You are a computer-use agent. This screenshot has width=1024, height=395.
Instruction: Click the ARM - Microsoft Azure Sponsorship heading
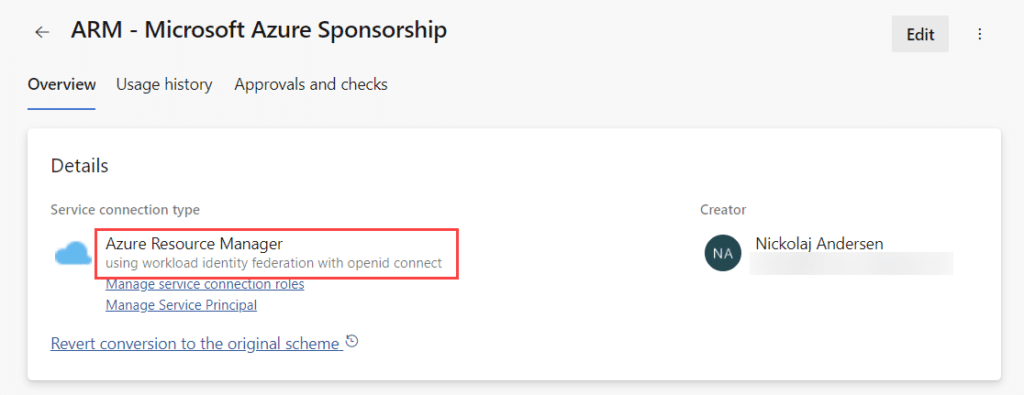point(259,31)
